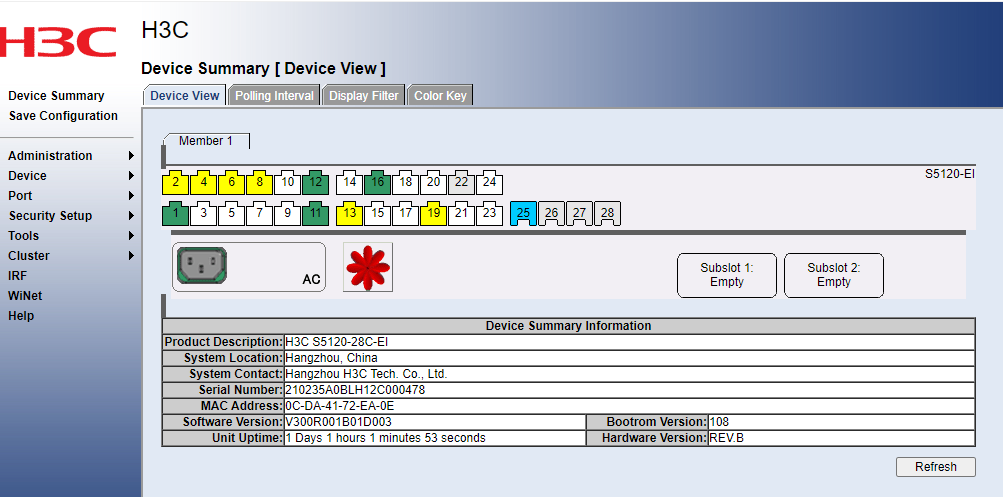Viewport: 1003px width, 497px height.
Task: Select Subslot 2 Empty box
Action: tap(833, 275)
